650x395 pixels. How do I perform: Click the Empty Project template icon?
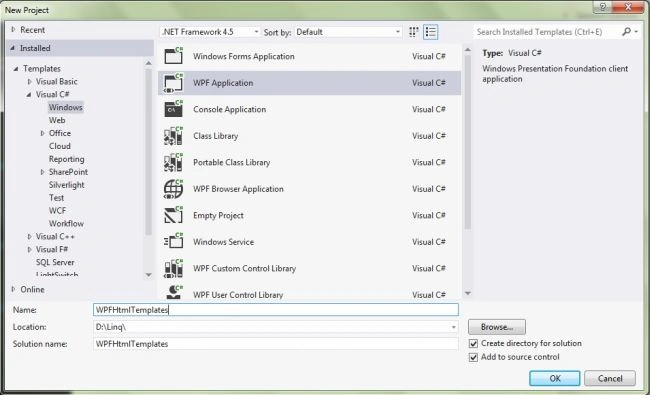click(x=173, y=215)
